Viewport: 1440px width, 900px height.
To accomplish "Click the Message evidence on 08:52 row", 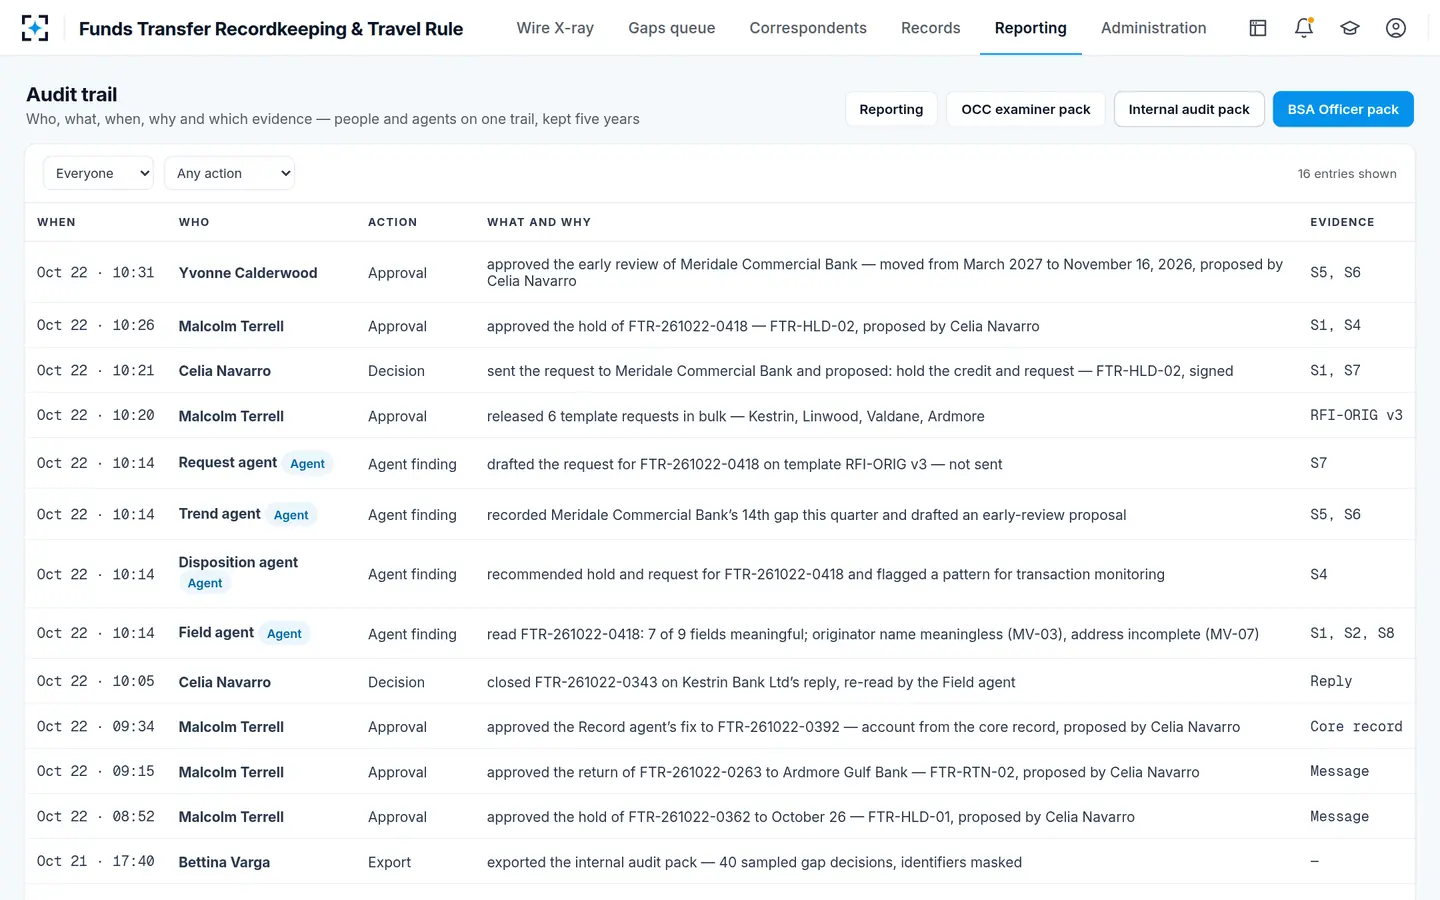I will [1339, 816].
